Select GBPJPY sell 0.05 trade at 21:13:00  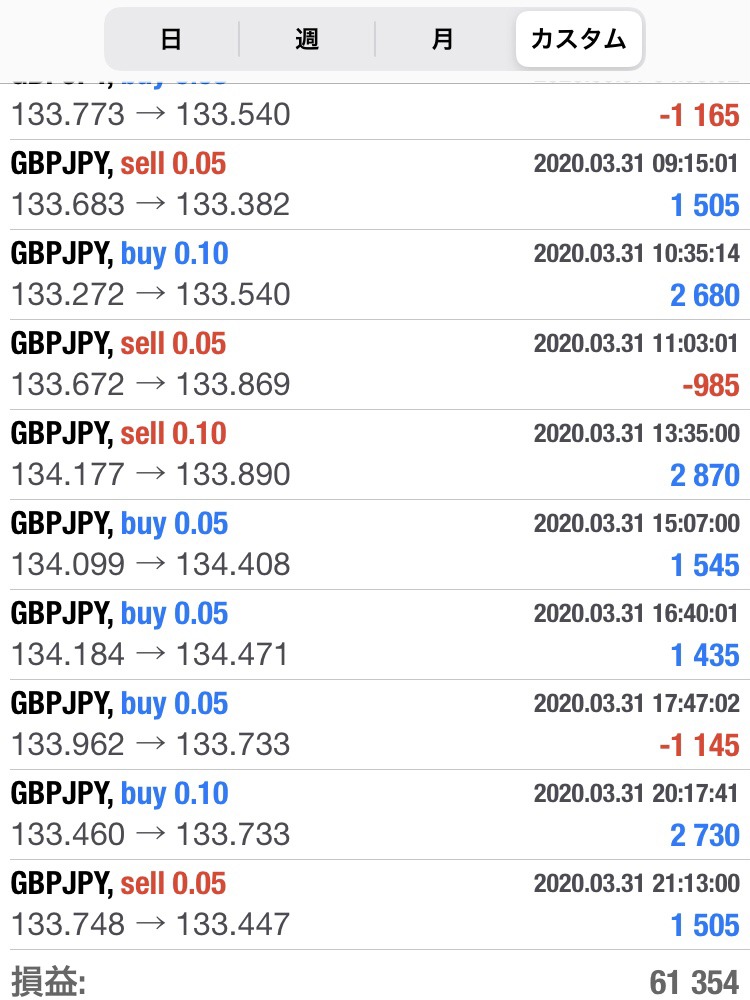[375, 904]
